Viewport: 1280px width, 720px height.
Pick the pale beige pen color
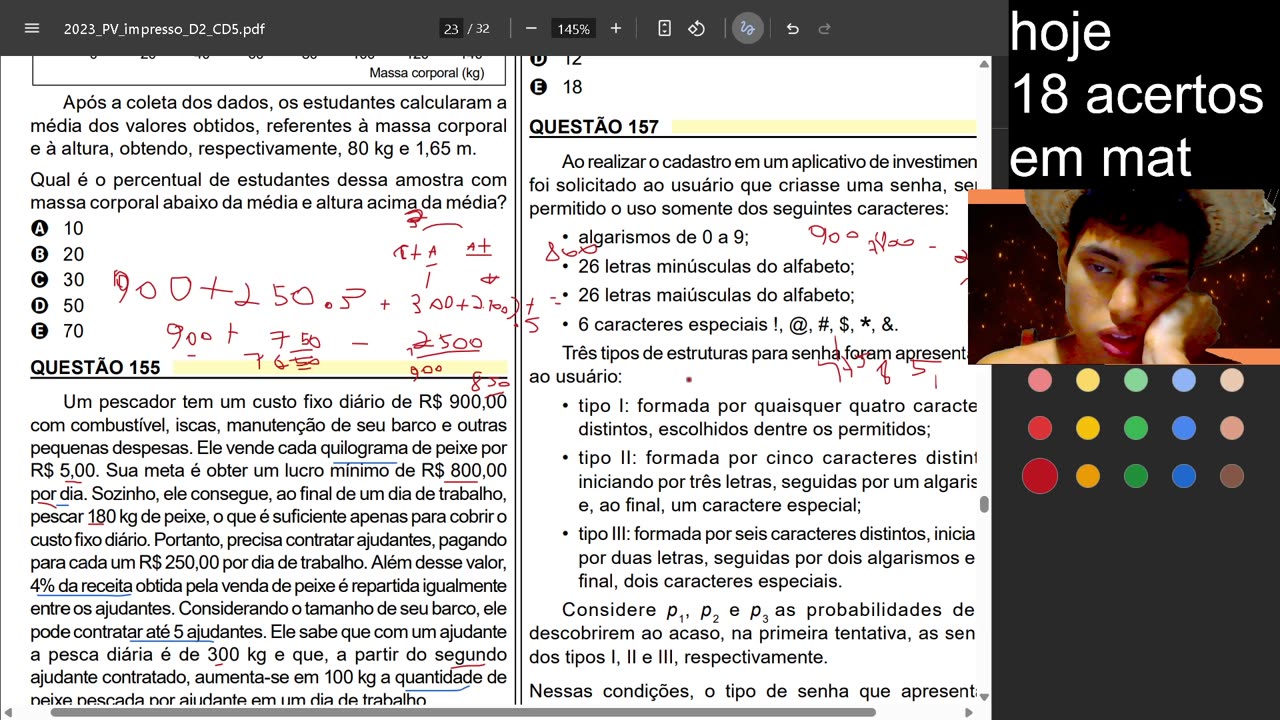coord(1232,380)
